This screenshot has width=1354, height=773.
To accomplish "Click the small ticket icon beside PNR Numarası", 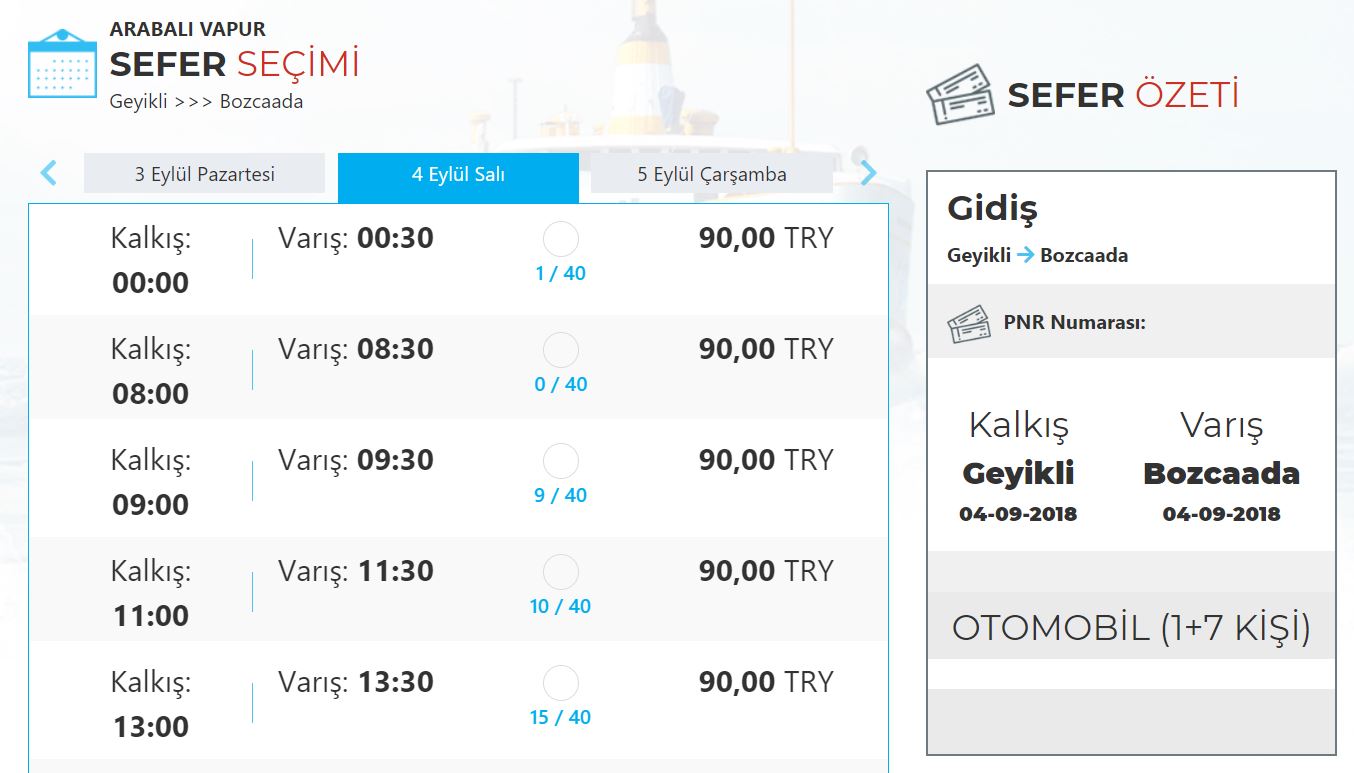I will click(968, 324).
